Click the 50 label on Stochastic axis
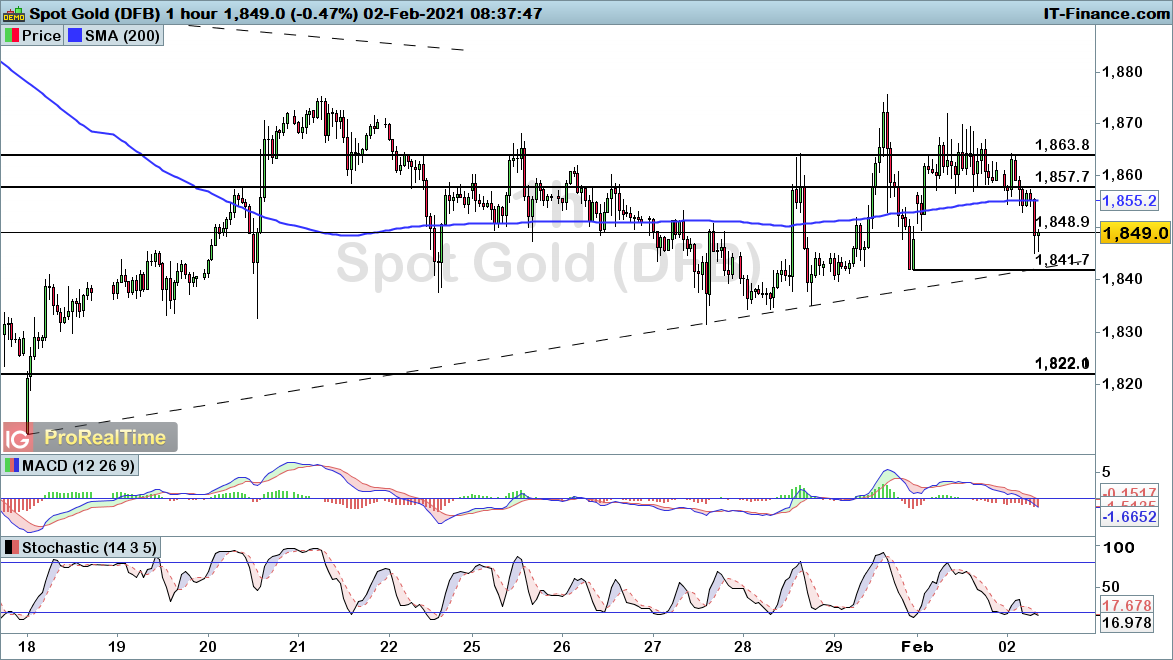The width and height of the screenshot is (1173, 660). pyautogui.click(x=1111, y=587)
